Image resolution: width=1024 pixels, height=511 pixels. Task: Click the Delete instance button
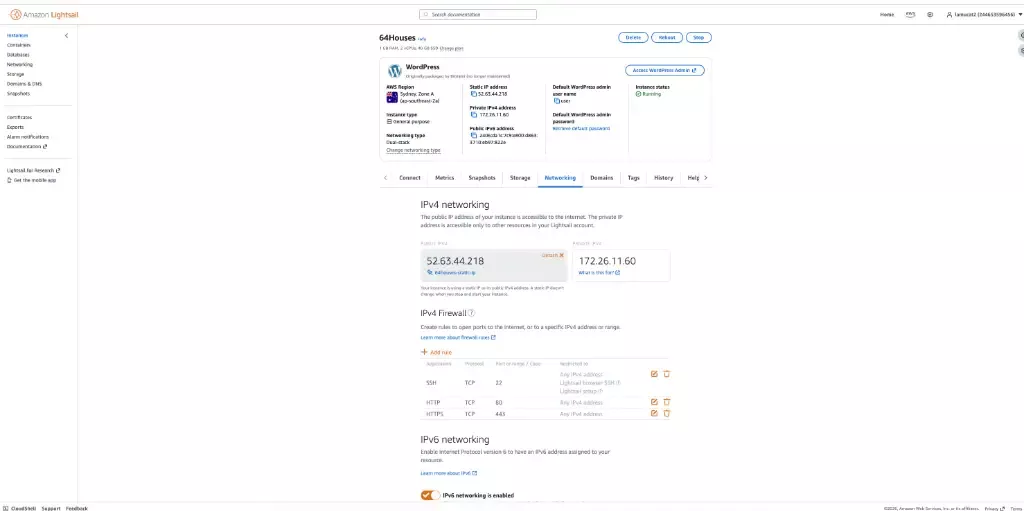[633, 38]
